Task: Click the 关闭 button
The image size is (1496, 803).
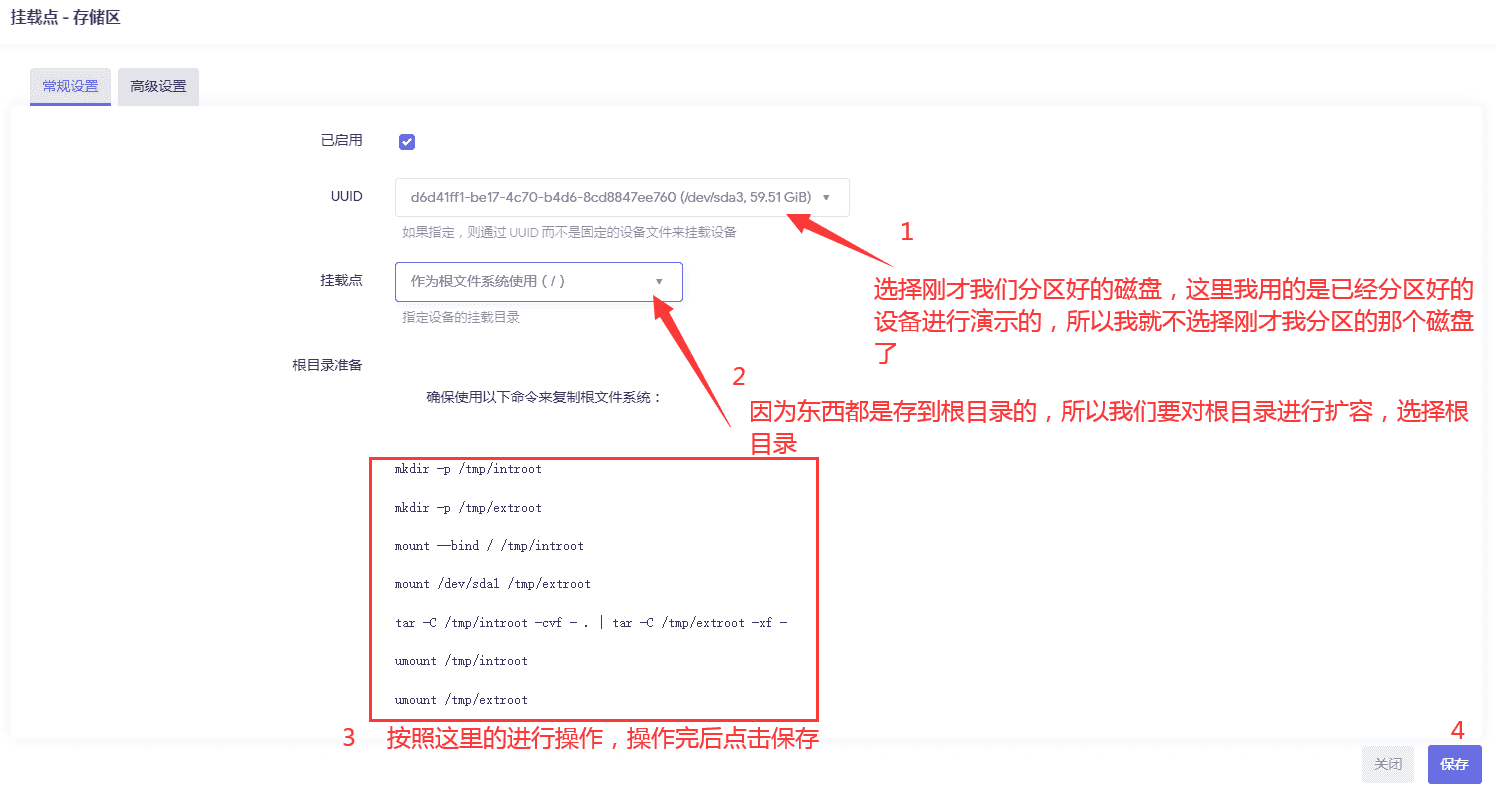Action: [1388, 764]
